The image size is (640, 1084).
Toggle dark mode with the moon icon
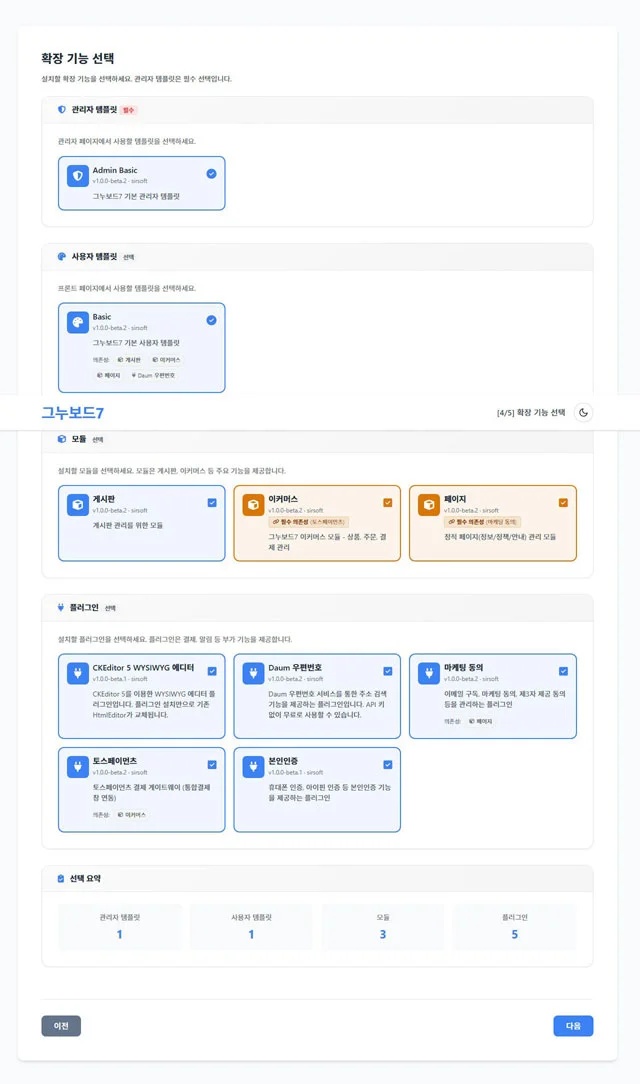pos(583,413)
